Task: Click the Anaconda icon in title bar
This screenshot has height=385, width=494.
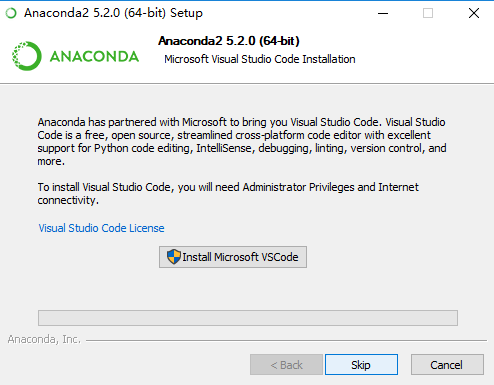Action: [11, 13]
